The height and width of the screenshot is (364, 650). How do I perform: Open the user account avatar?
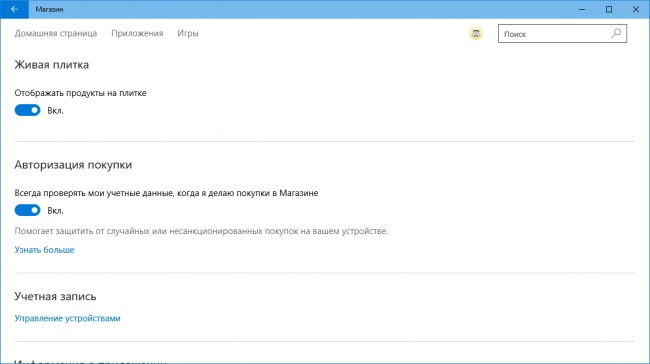click(x=476, y=34)
